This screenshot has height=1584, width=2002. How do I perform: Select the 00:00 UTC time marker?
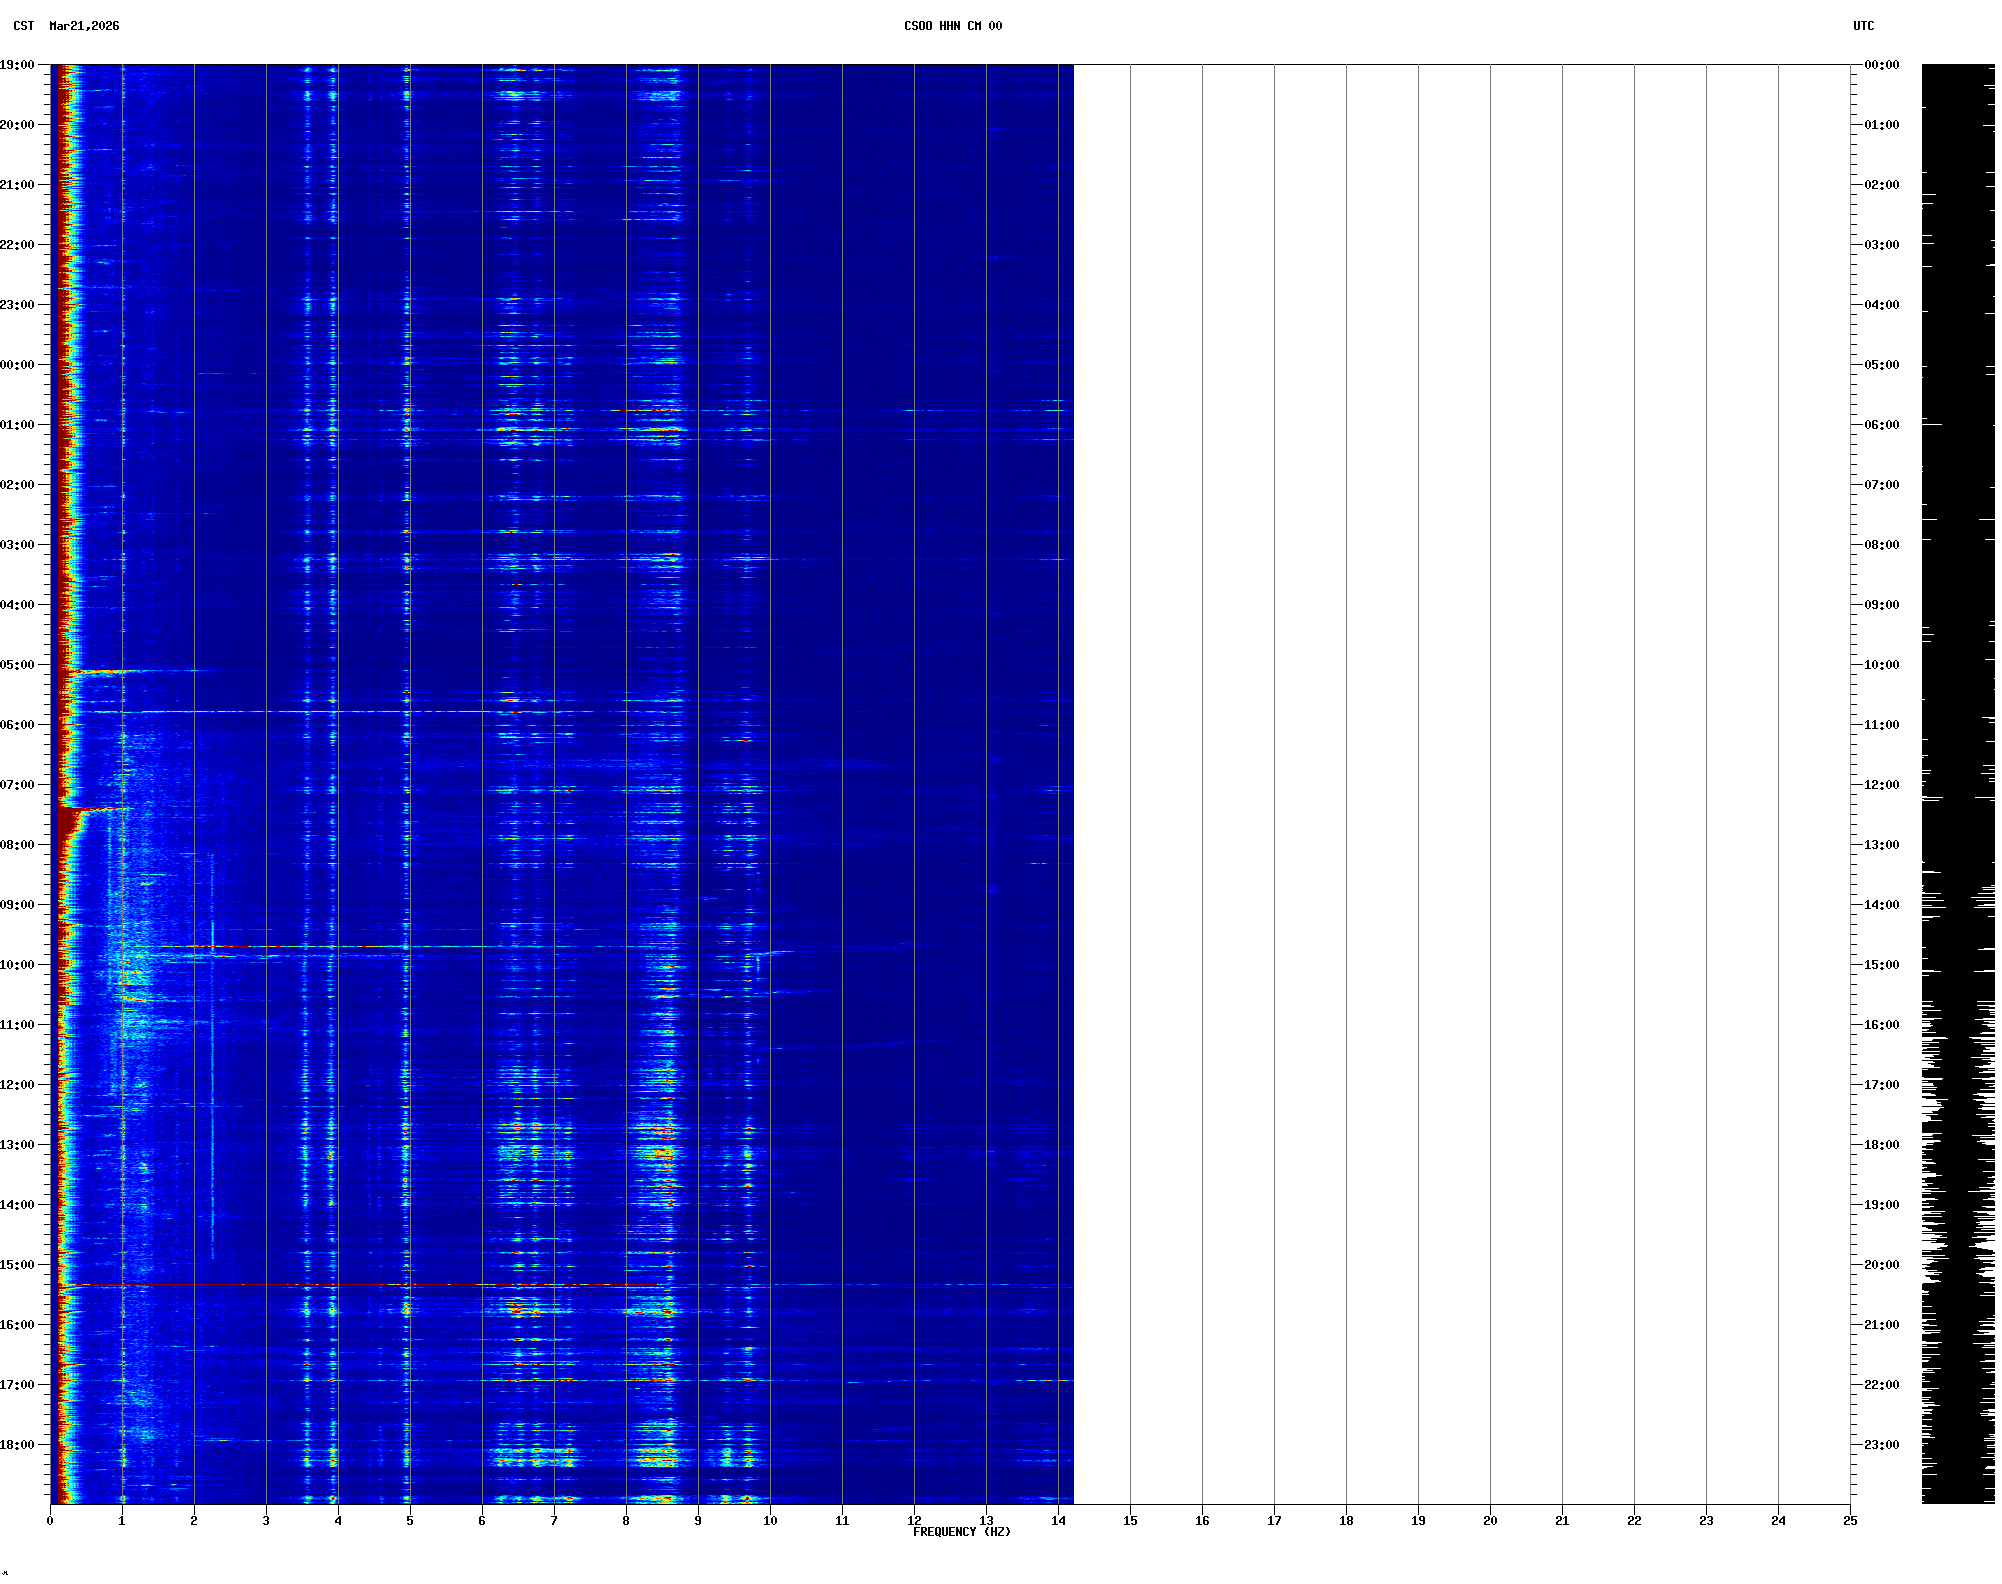coord(1881,65)
